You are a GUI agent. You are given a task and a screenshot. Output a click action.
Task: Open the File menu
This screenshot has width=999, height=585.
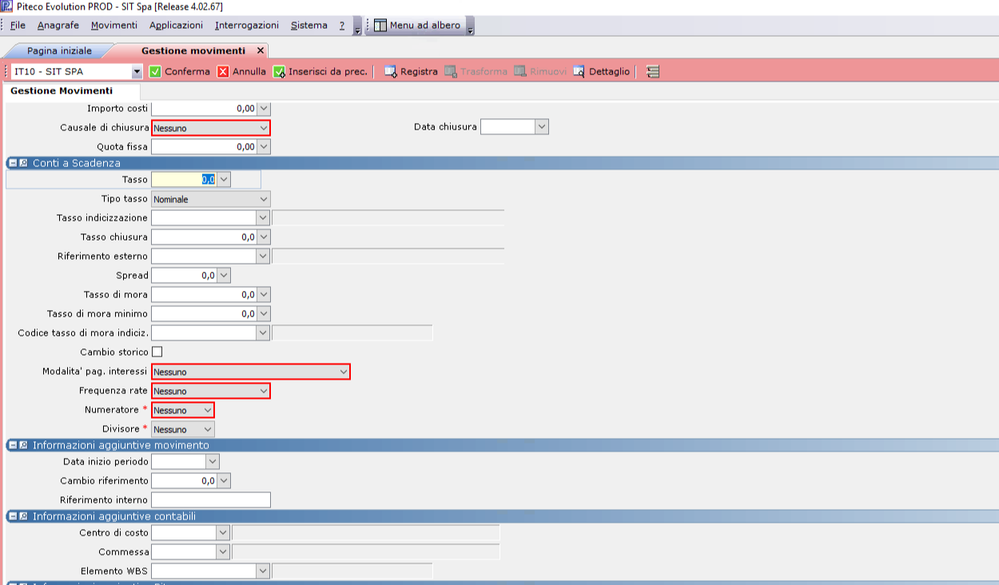click(18, 25)
